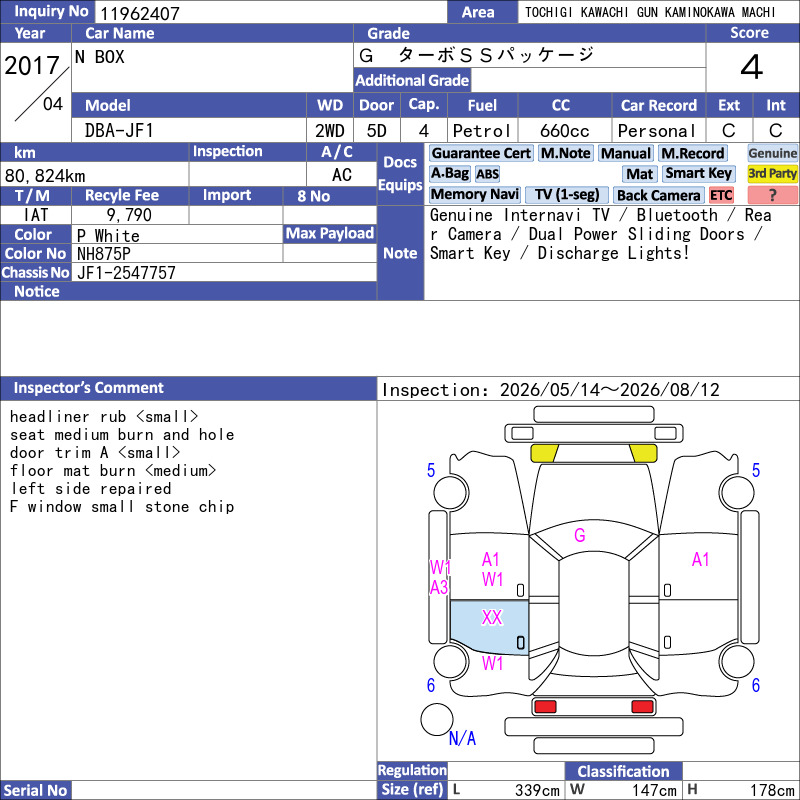Click the front left tire marked 5
The height and width of the screenshot is (800, 800).
tap(451, 492)
